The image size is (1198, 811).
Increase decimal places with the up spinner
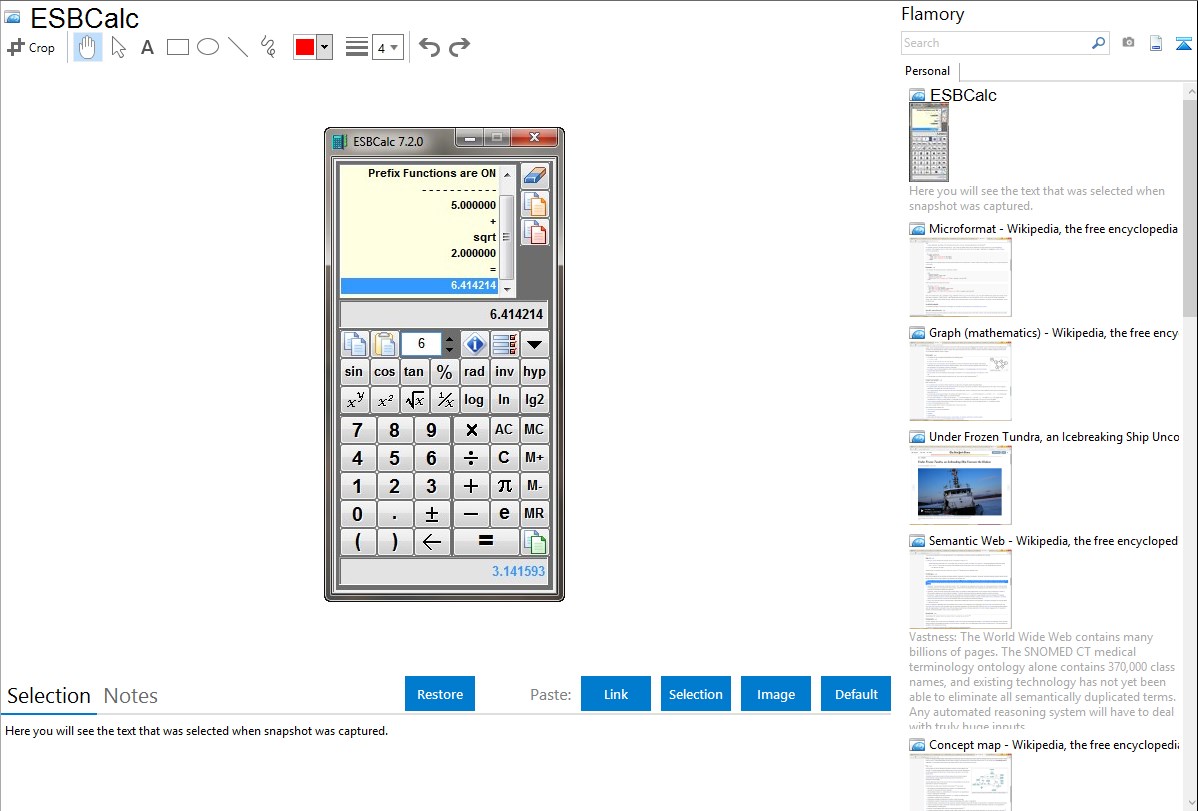click(x=449, y=339)
